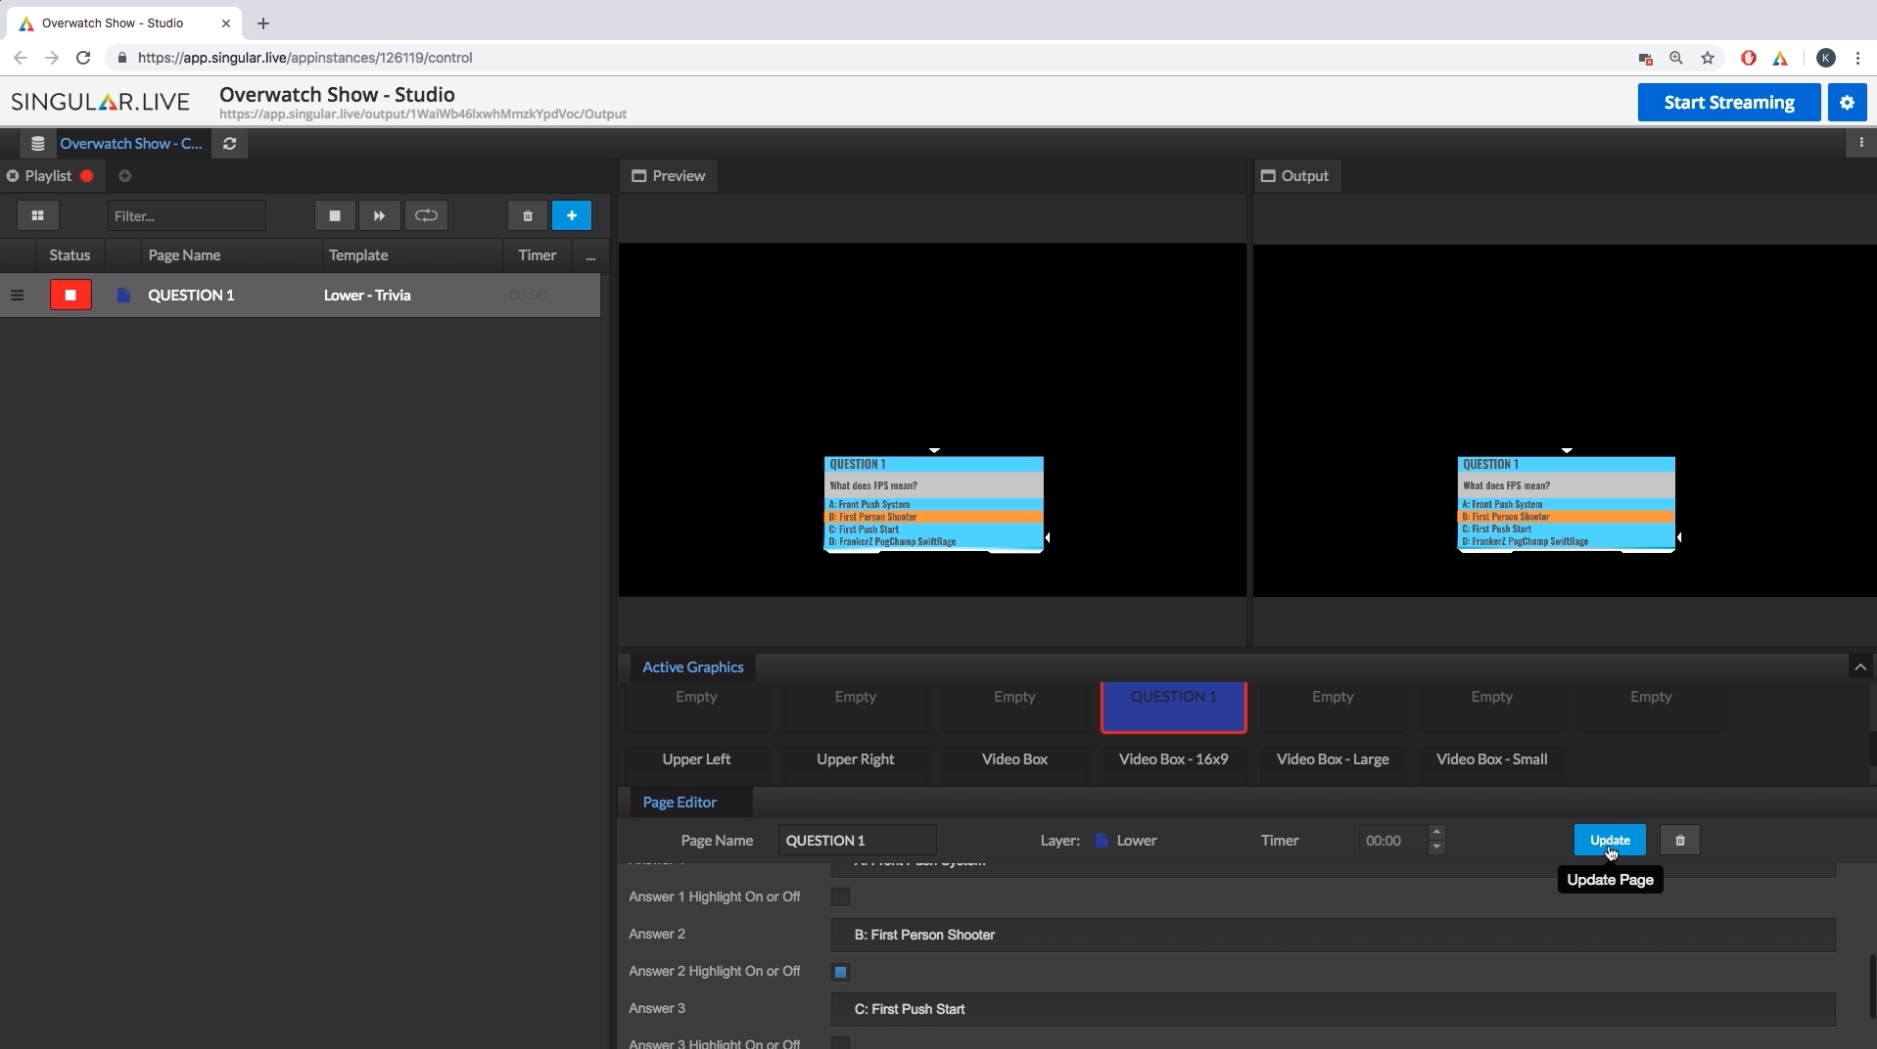The image size is (1877, 1049).
Task: Edit Answer 3 text field
Action: (1332, 1009)
